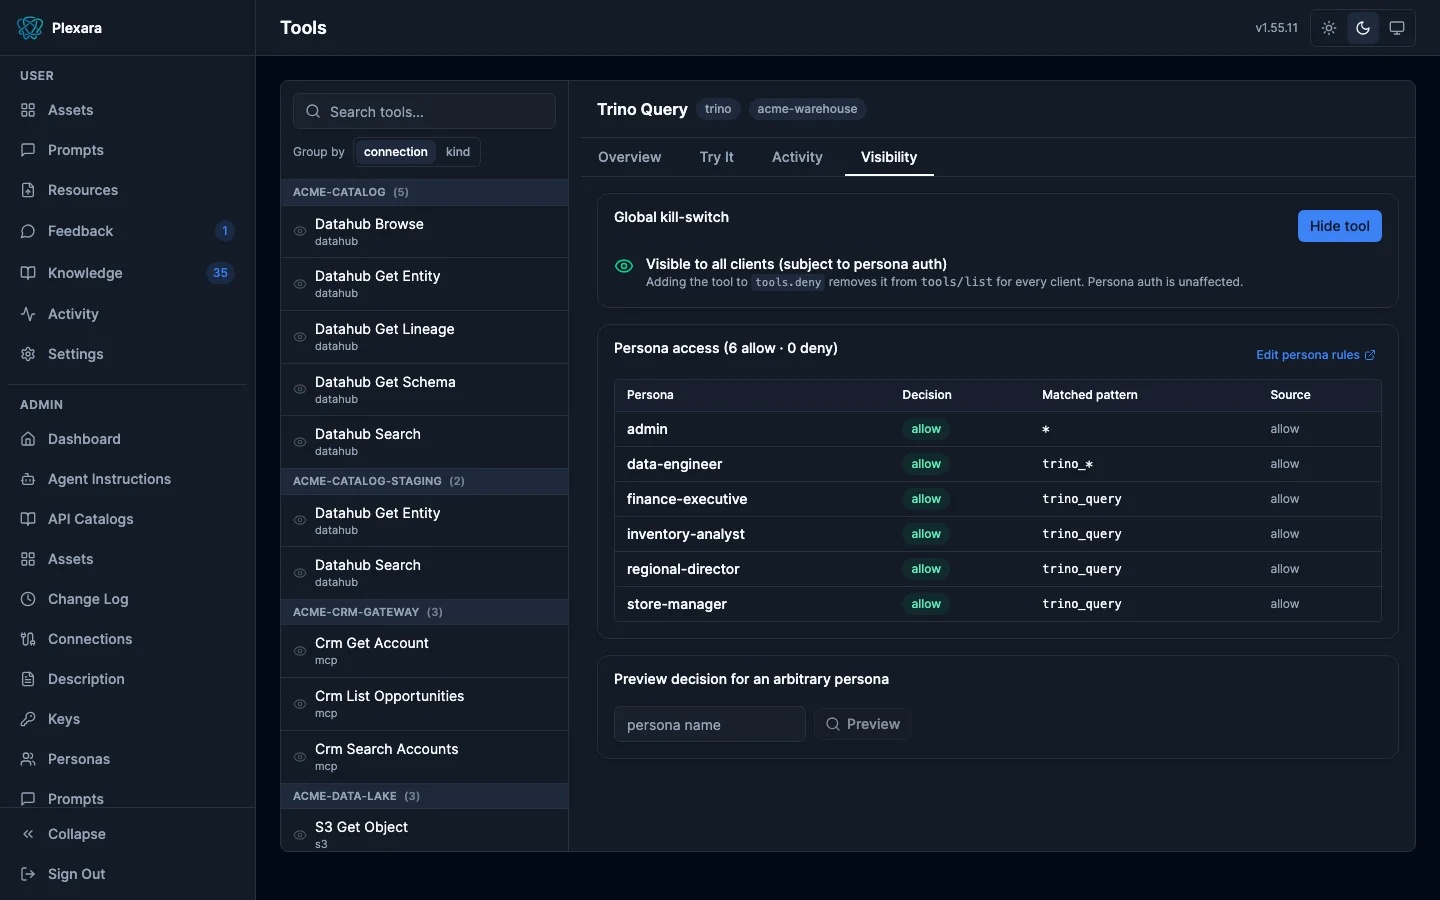The image size is (1440, 900).
Task: Open Knowledge in the sidebar
Action: click(x=127, y=273)
